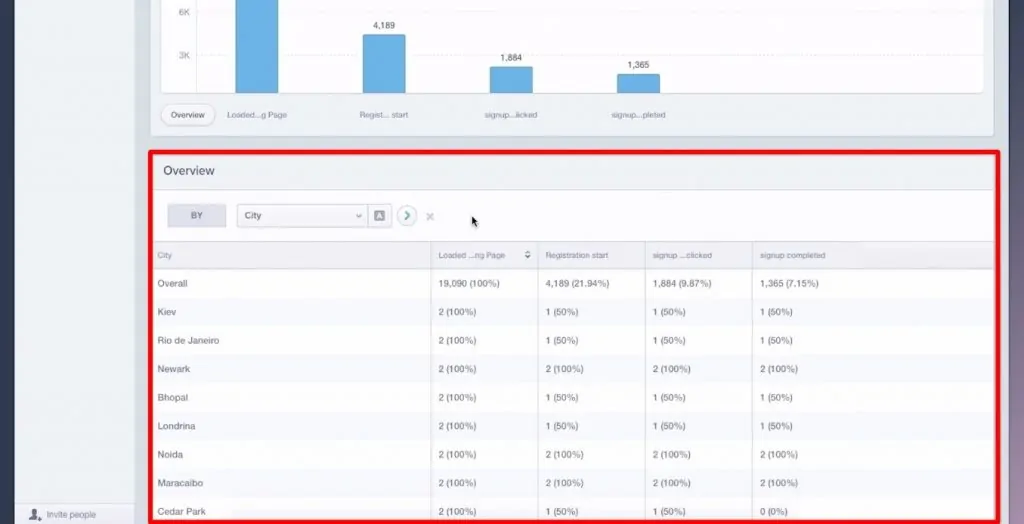Click the chart bar labeled 1,884
This screenshot has height=524, width=1024.
[511, 80]
